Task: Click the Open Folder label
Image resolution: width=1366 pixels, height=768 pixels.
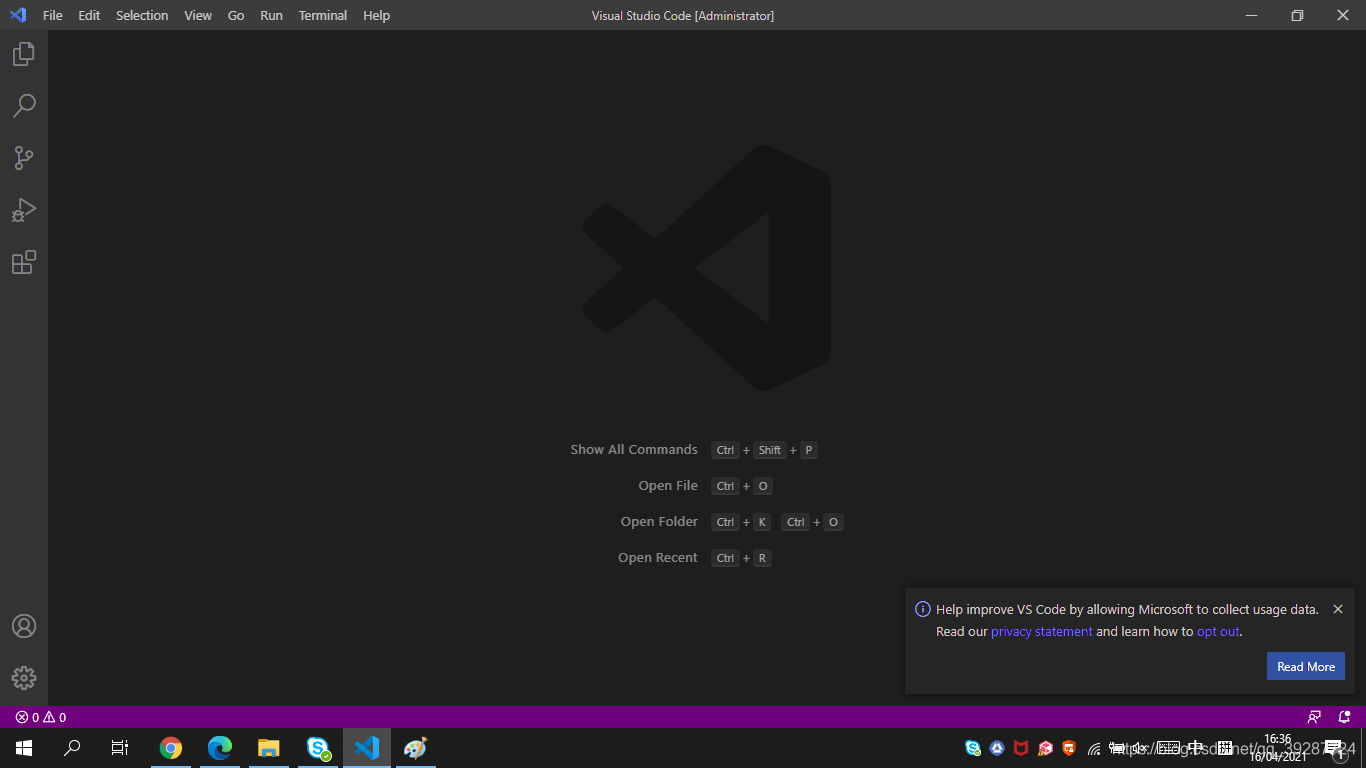Action: click(659, 522)
